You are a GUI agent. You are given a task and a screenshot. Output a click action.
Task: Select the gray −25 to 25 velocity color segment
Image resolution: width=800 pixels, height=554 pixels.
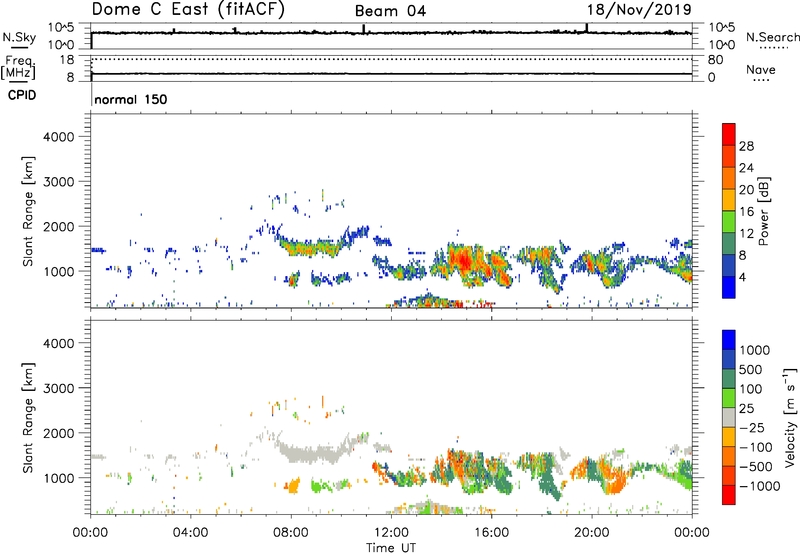point(729,418)
